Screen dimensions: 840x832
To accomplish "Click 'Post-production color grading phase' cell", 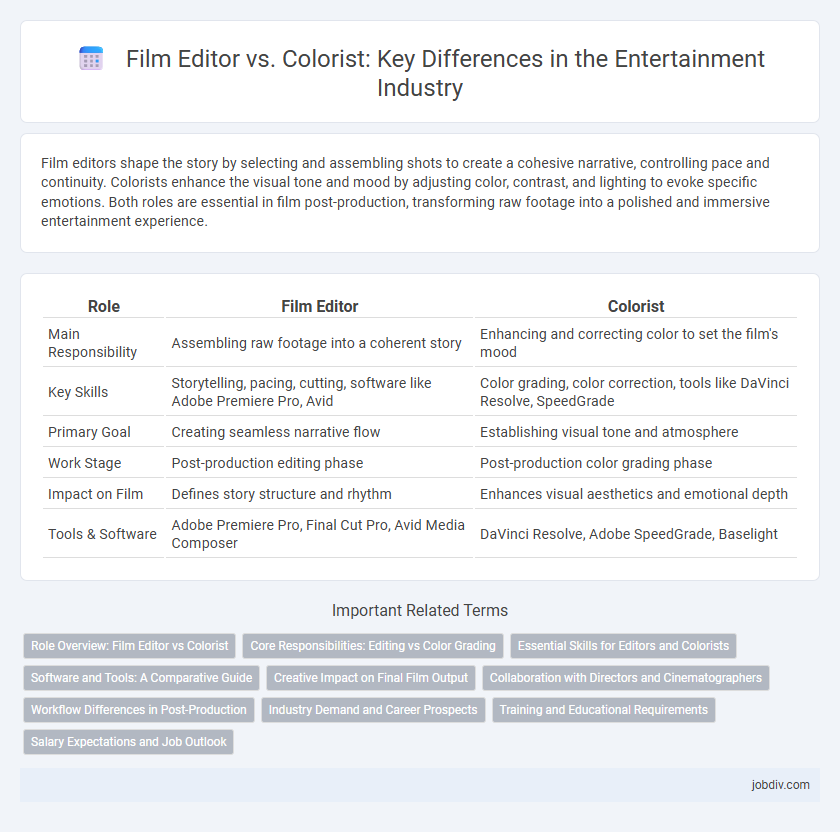I will [636, 463].
